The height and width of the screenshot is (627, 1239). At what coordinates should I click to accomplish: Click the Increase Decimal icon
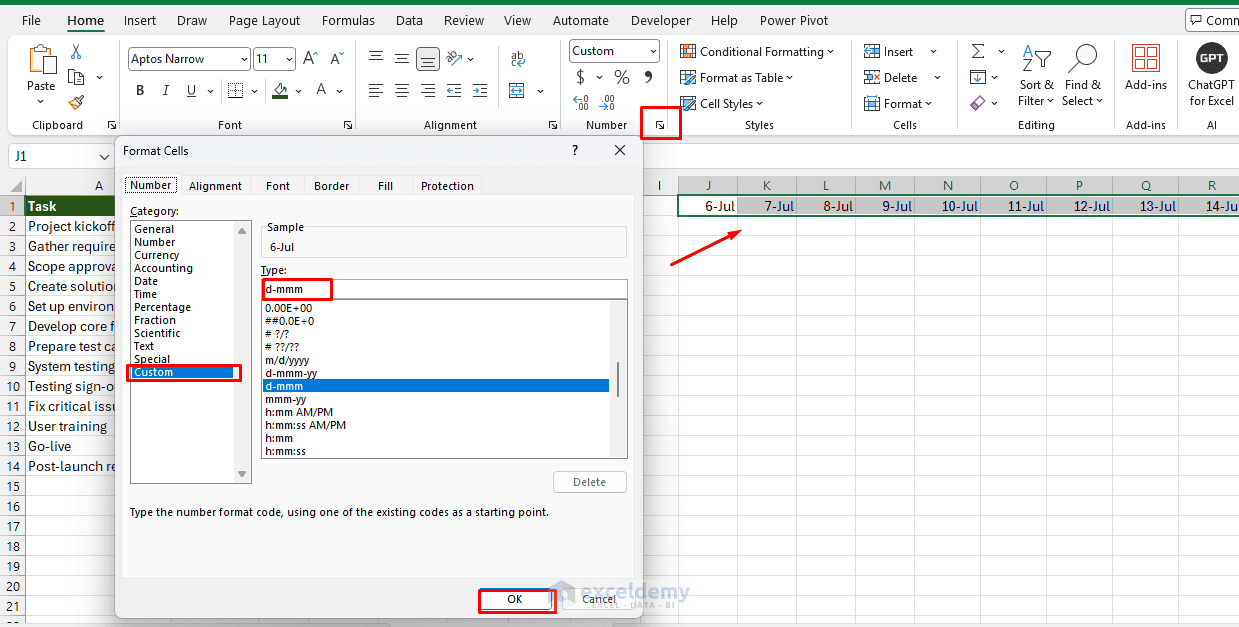click(x=581, y=102)
